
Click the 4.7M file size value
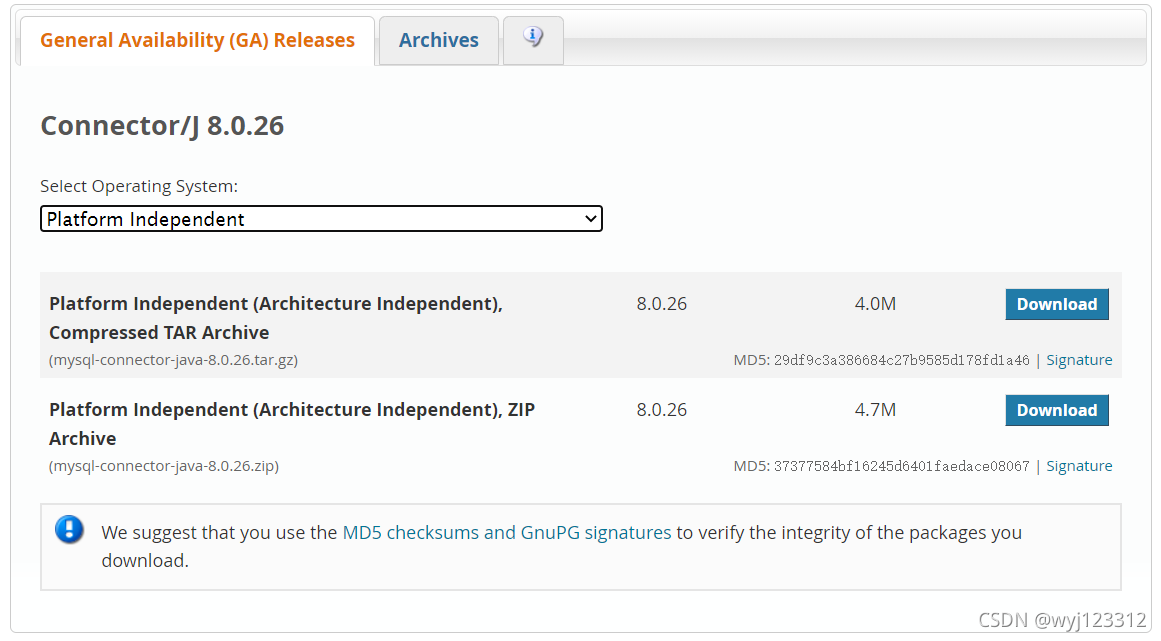875,409
